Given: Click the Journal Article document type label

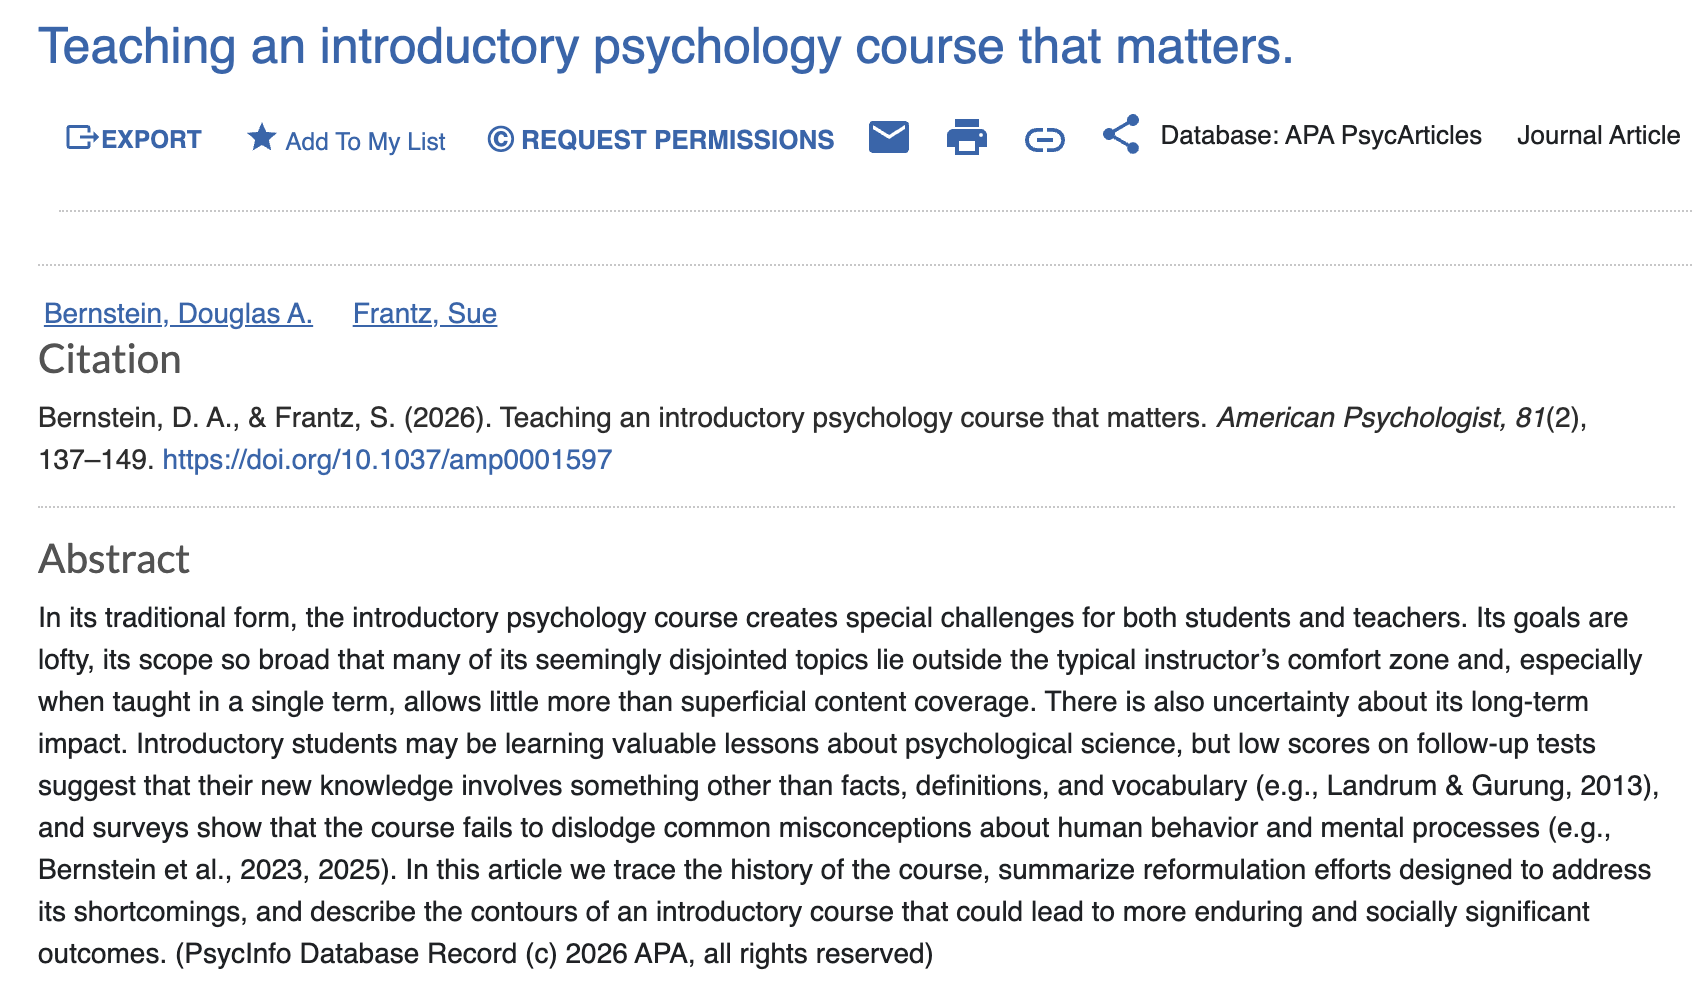Looking at the screenshot, I should 1597,136.
